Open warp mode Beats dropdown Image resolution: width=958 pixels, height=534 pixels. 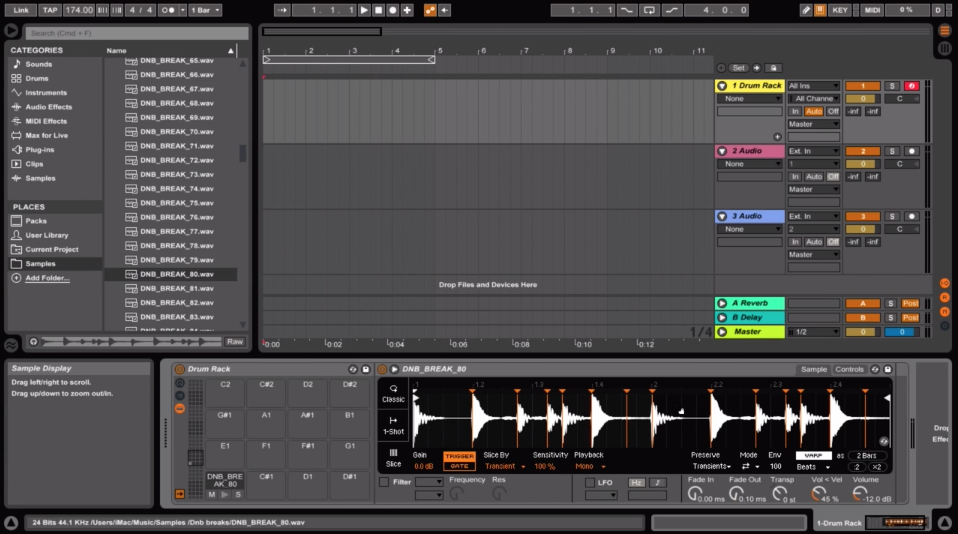tap(813, 467)
